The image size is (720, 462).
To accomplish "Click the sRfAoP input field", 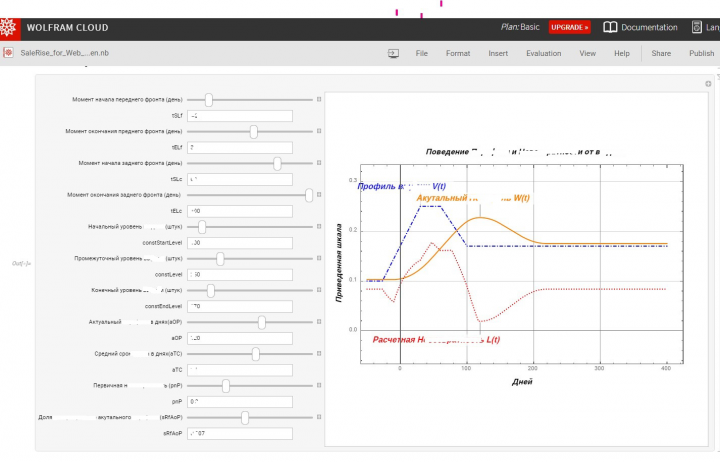I will point(240,434).
